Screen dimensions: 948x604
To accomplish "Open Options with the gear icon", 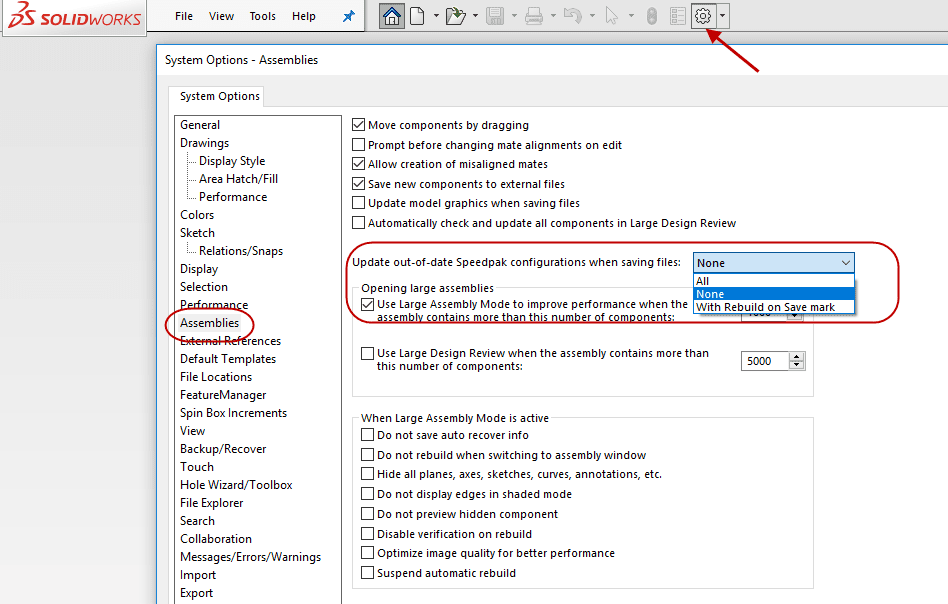I will pos(703,16).
